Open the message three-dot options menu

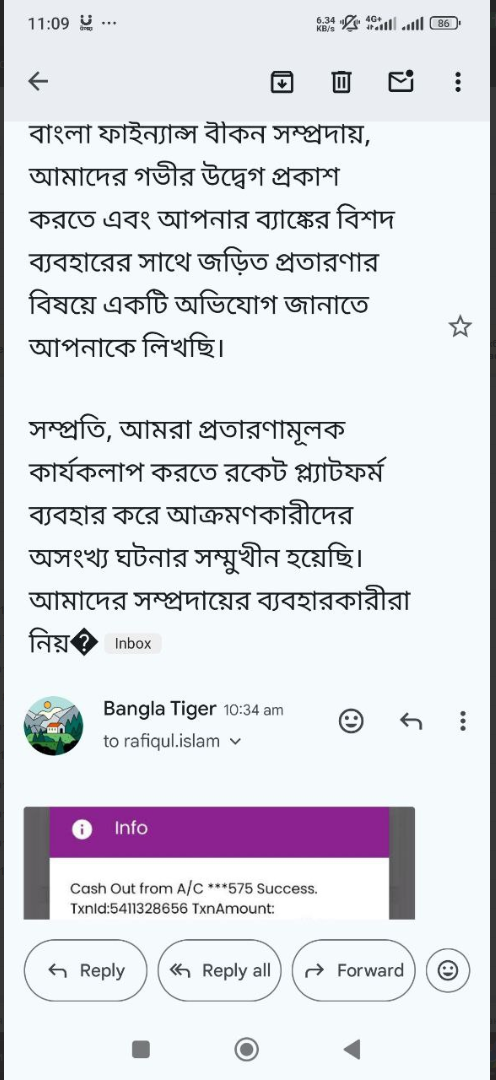point(463,721)
